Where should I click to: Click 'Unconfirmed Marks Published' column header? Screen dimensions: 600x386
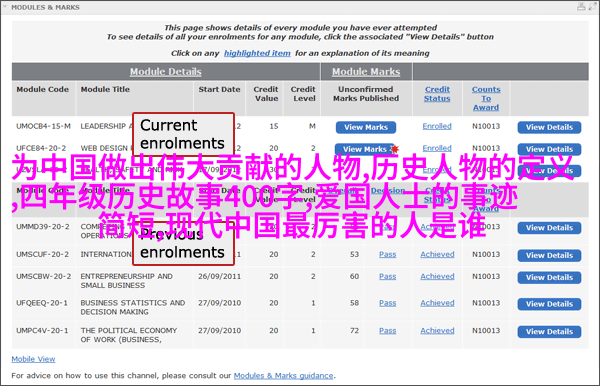coord(366,94)
